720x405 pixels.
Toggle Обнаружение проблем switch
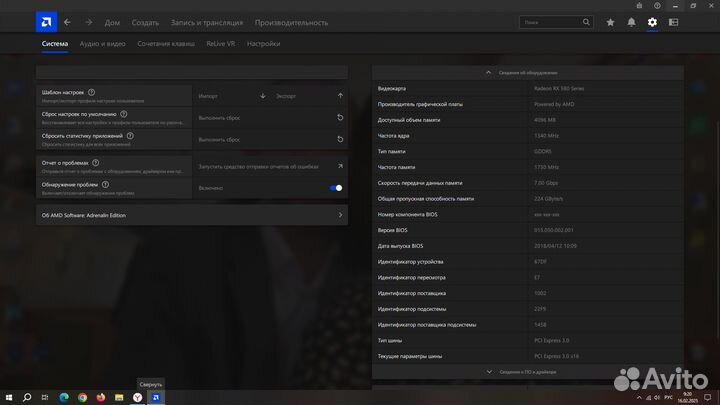(x=336, y=188)
